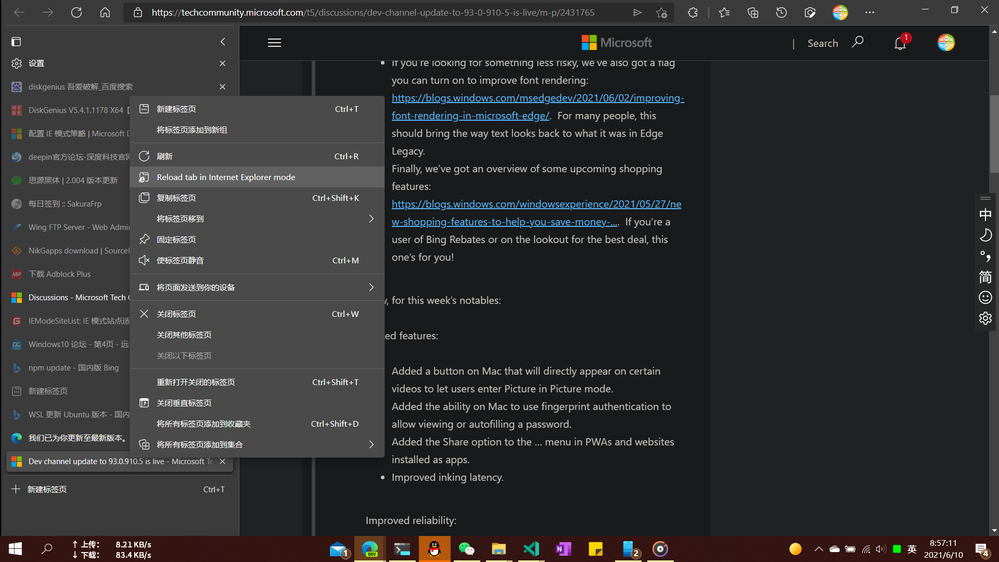Viewport: 999px width, 562px height.
Task: Expand 将所有标签页添加到集合 submenu
Action: [257, 445]
